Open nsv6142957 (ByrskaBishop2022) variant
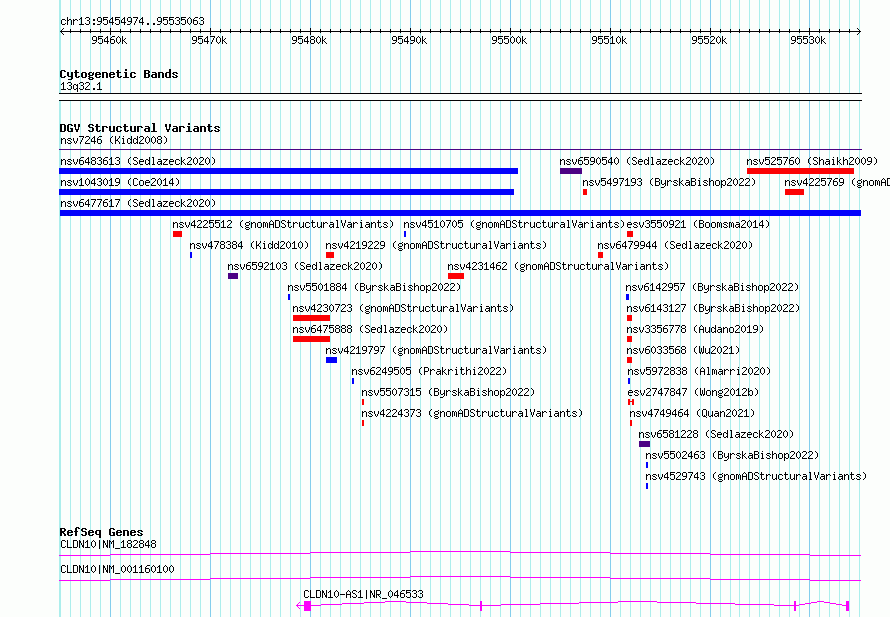The image size is (890, 617). click(712, 287)
